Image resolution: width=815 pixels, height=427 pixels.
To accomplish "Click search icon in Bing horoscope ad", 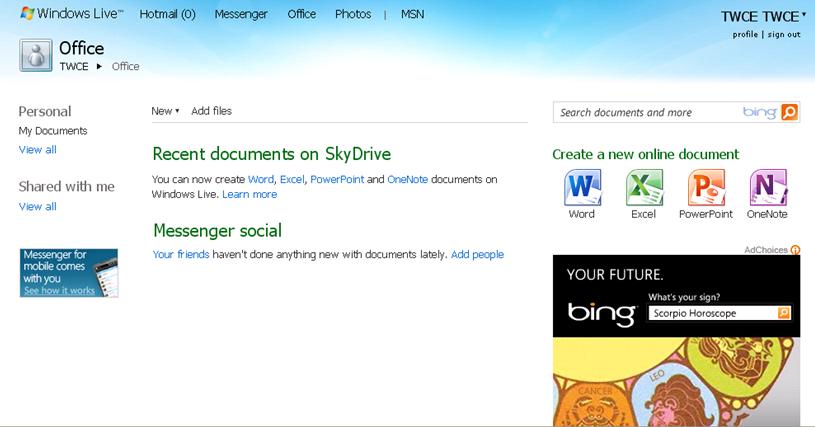I will click(x=783, y=313).
